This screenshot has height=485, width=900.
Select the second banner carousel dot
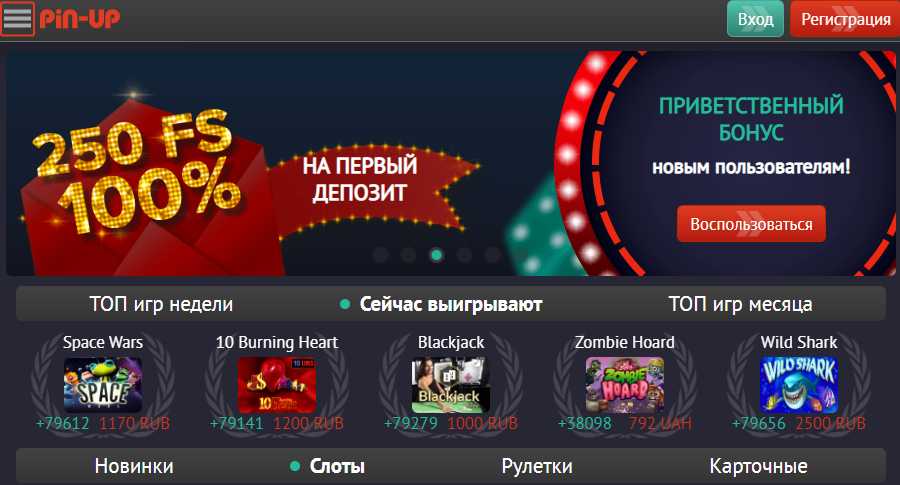[x=408, y=255]
